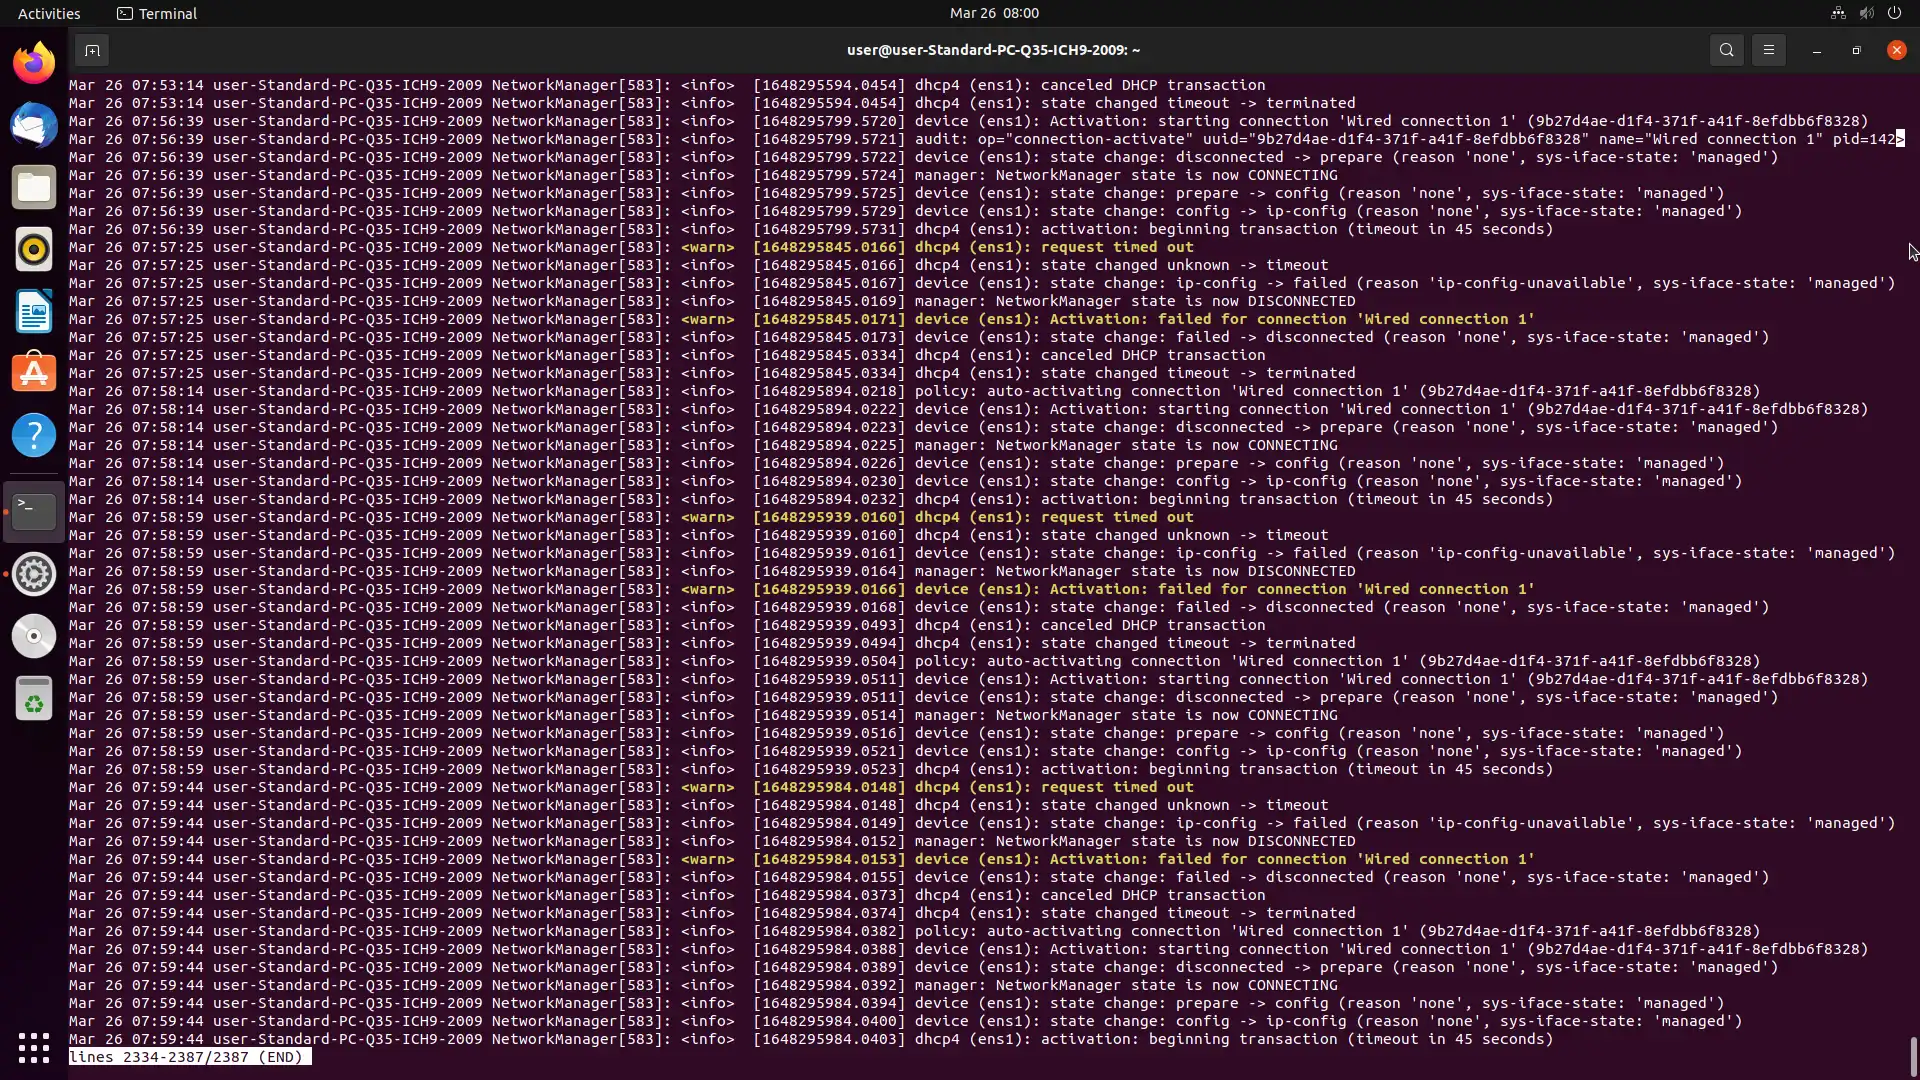Image resolution: width=1920 pixels, height=1080 pixels.
Task: Open the Terminal app menu
Action: 157,13
